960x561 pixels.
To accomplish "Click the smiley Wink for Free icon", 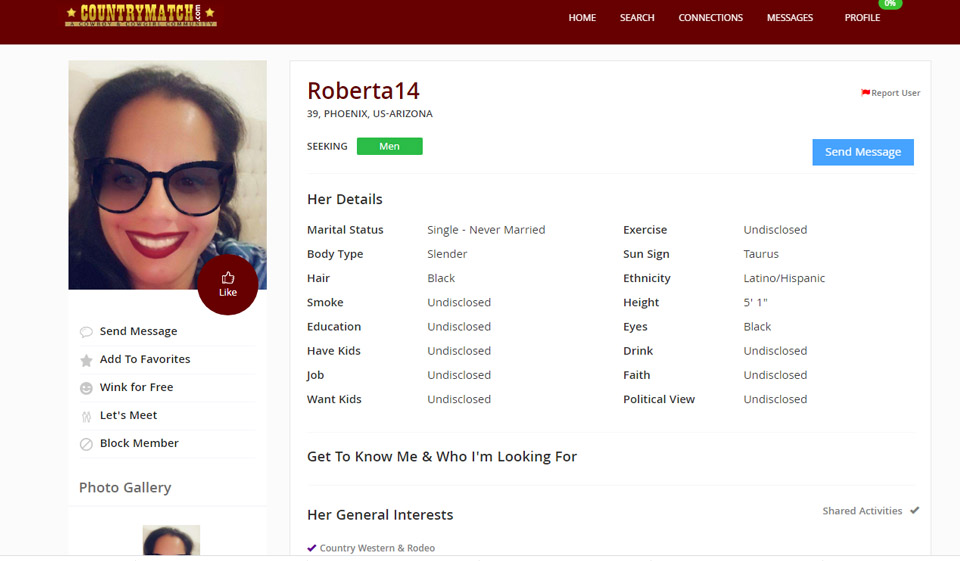I will click(86, 388).
